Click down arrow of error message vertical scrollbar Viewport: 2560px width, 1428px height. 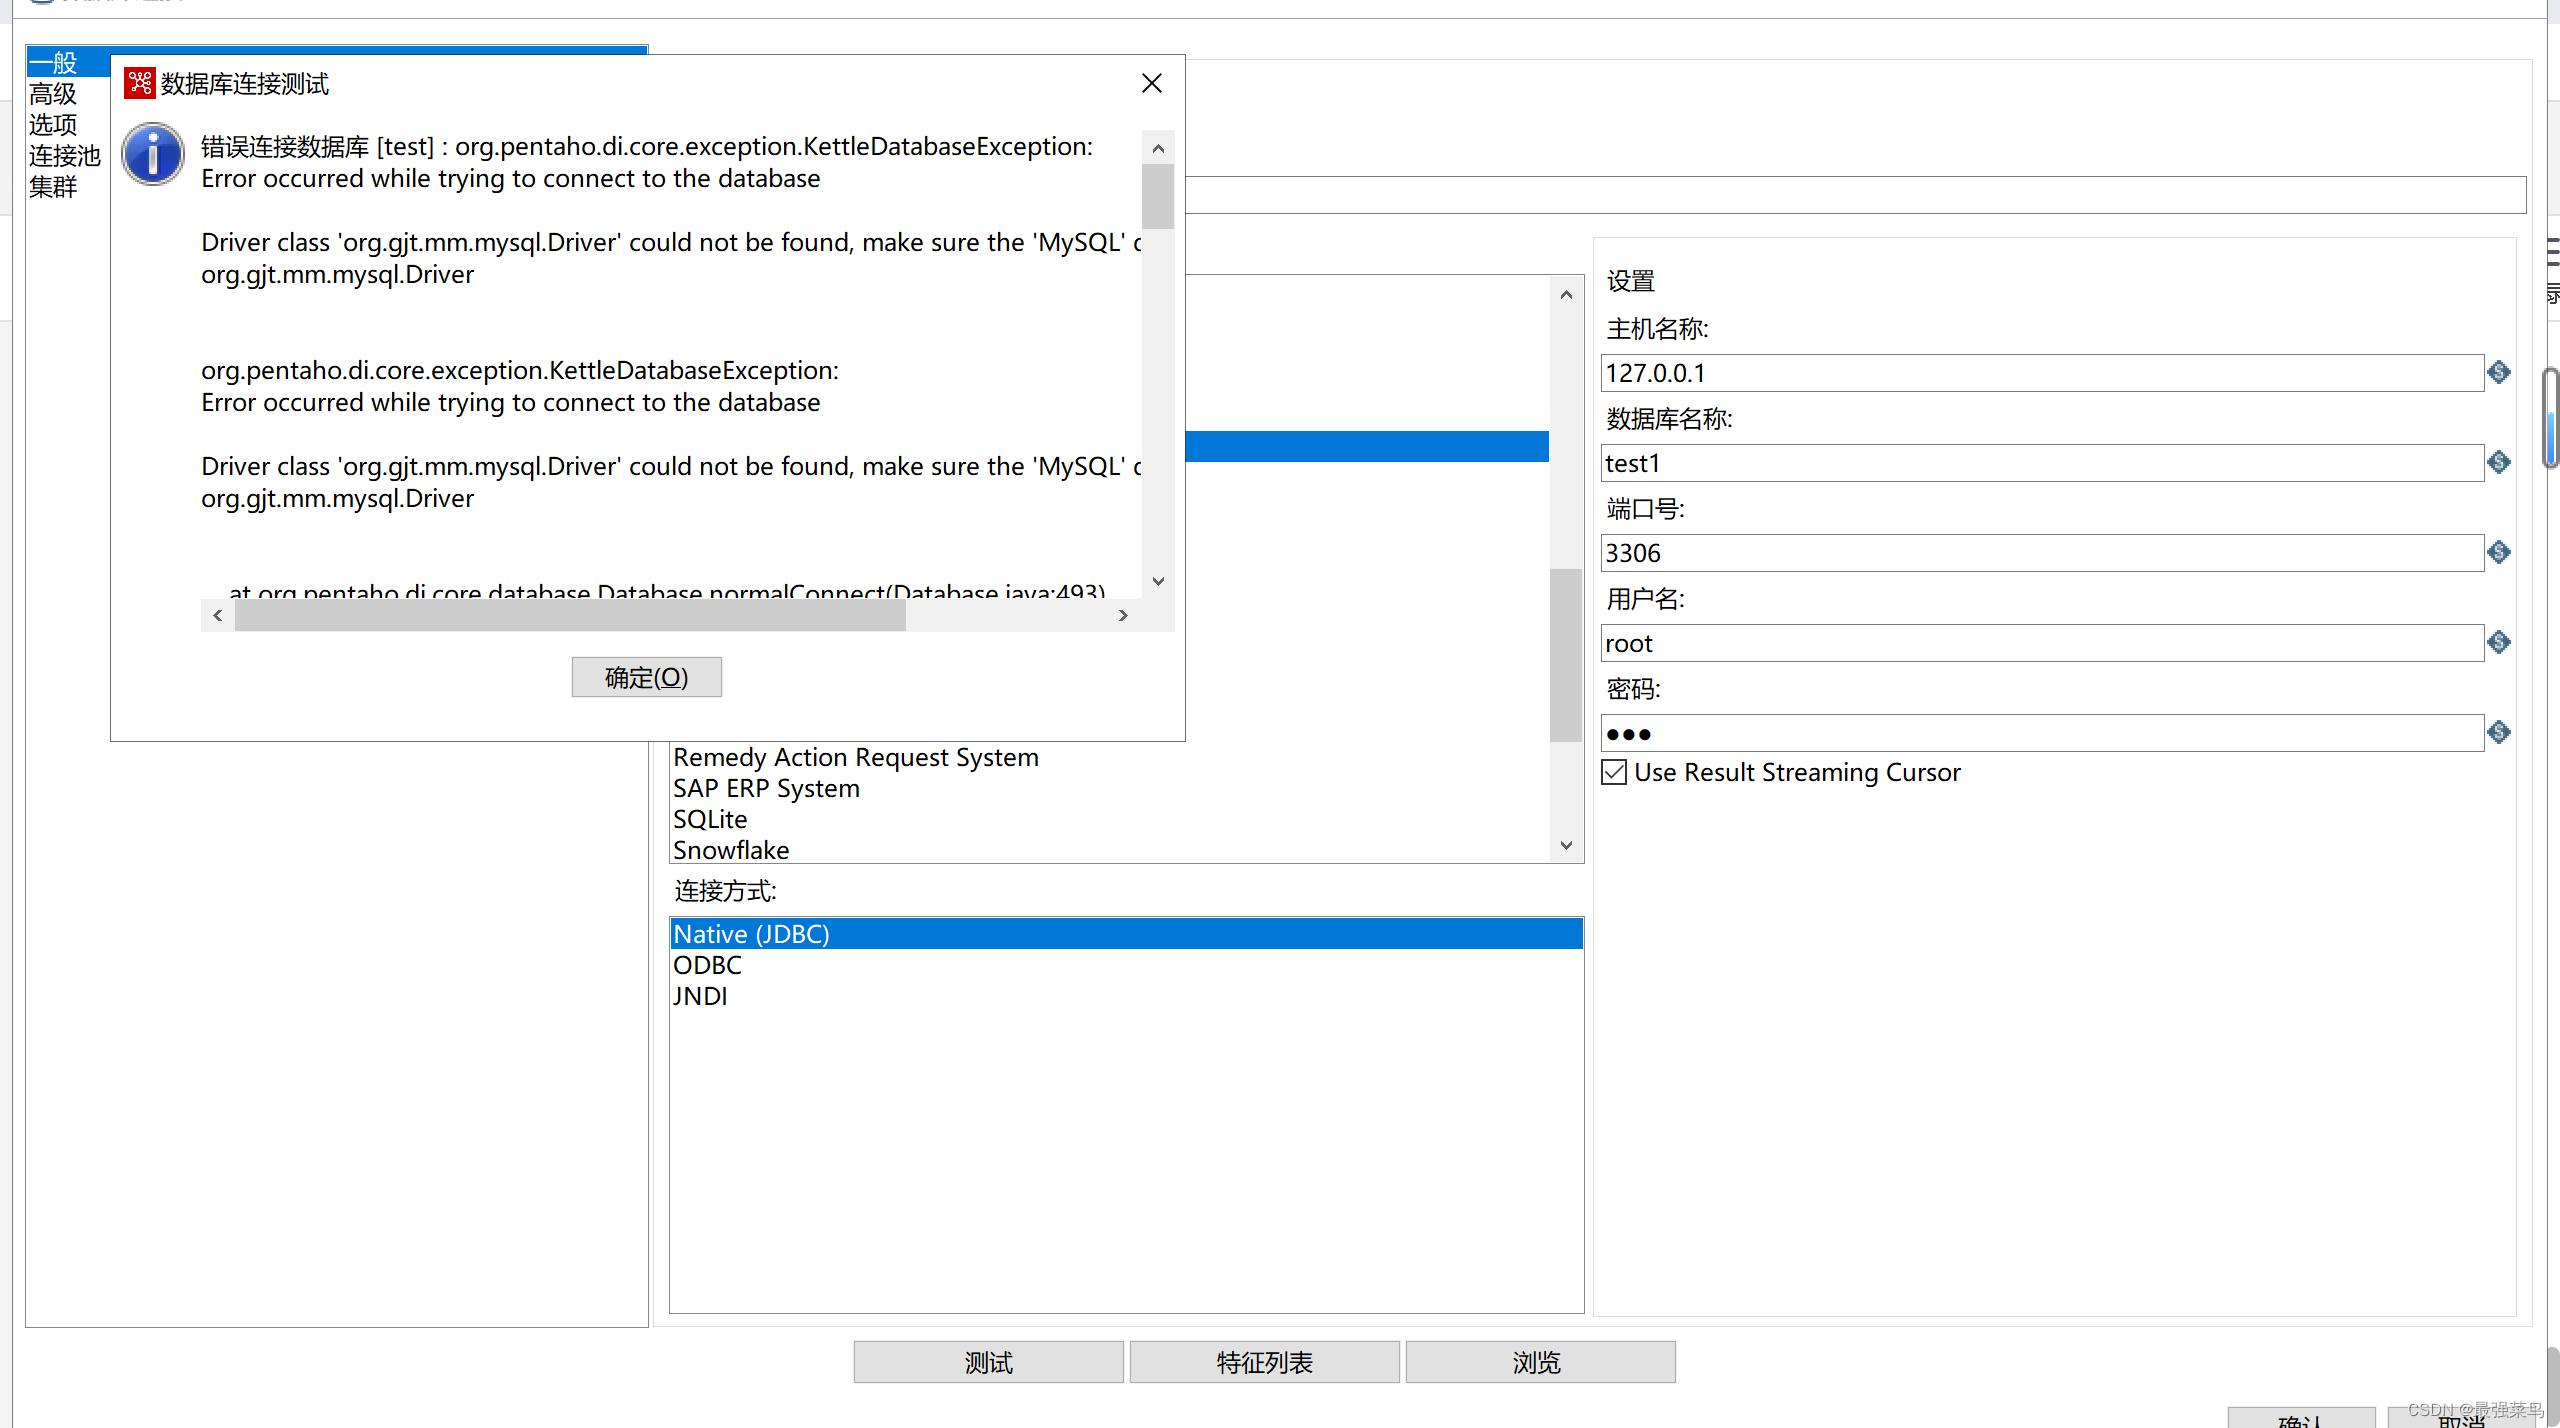click(1158, 581)
